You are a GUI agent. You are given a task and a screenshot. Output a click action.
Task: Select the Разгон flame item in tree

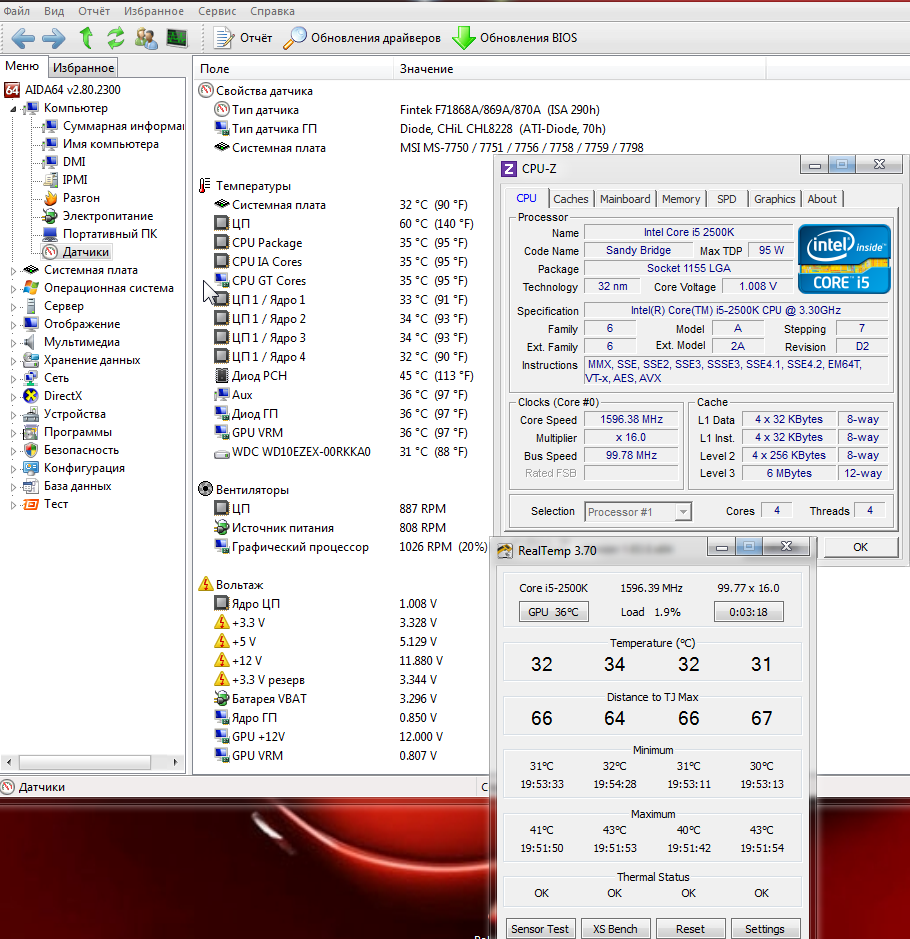click(80, 198)
